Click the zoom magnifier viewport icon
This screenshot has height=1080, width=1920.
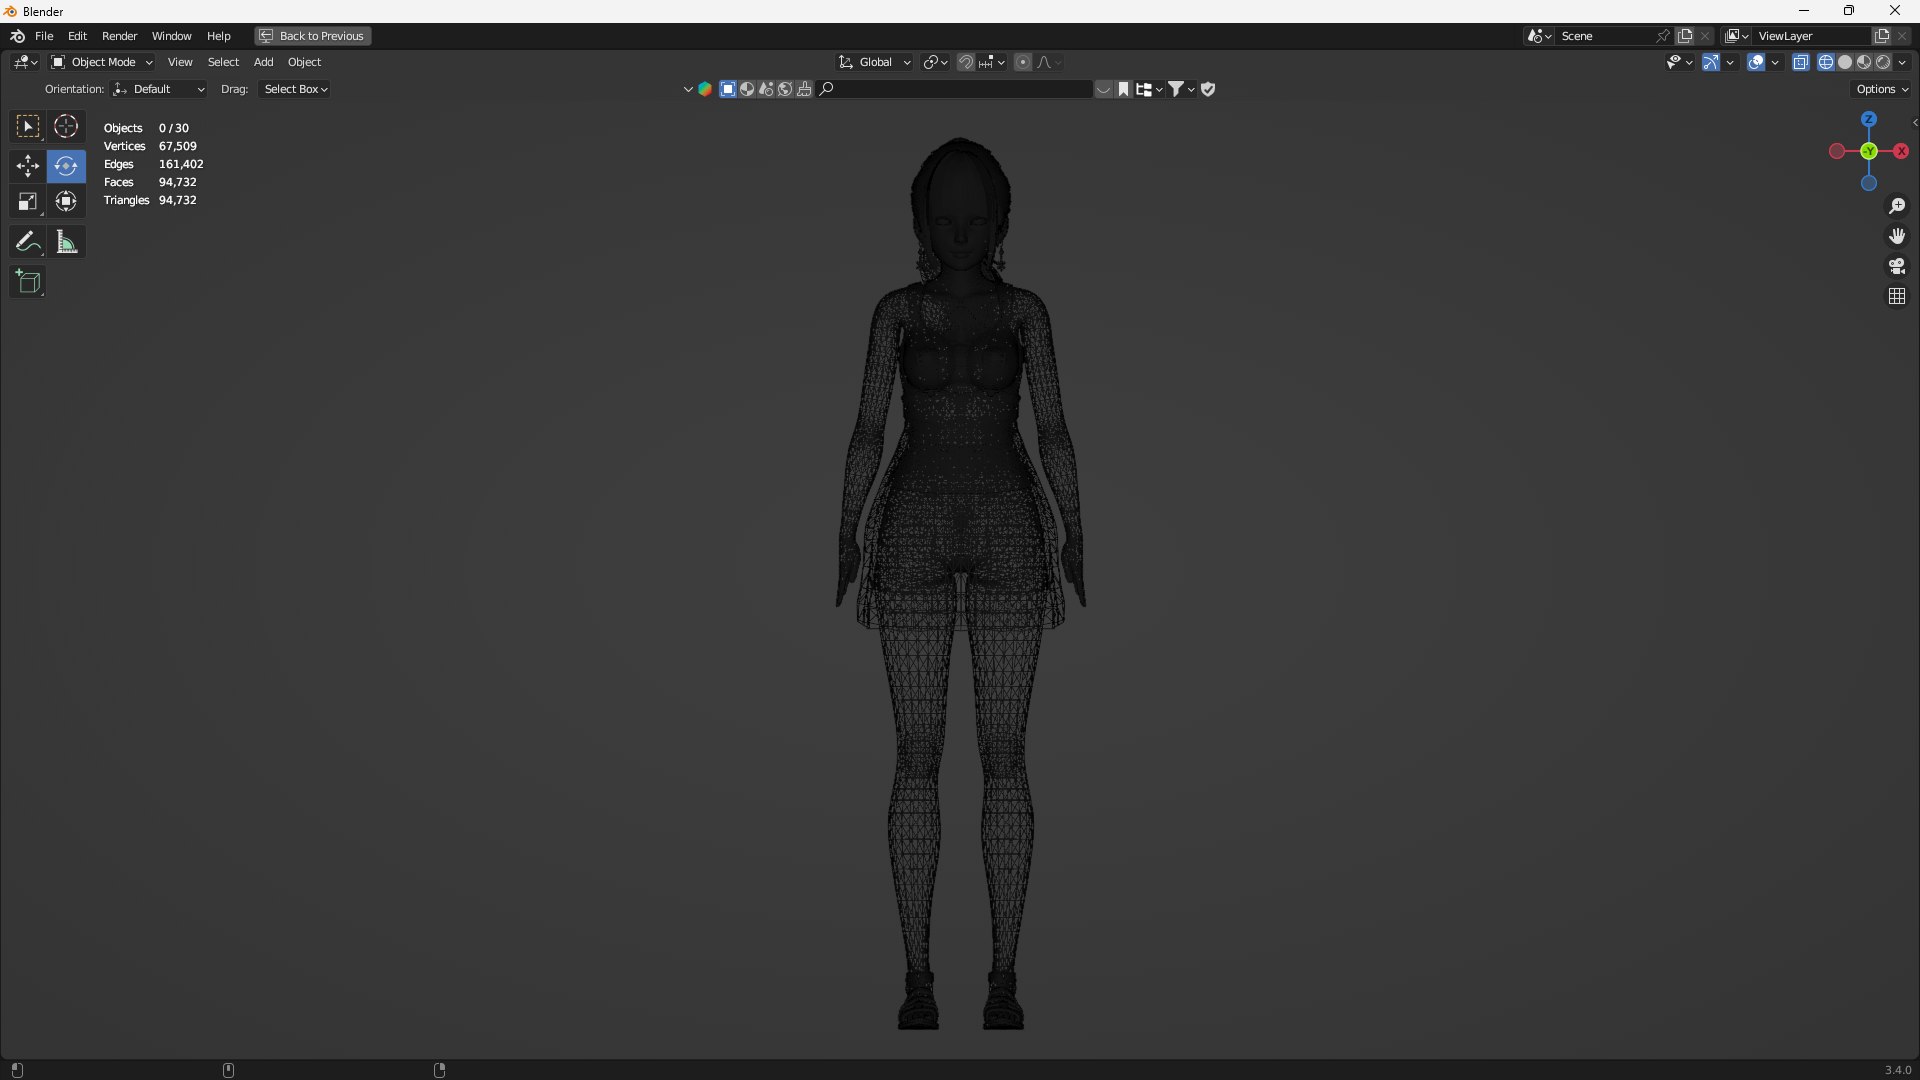pyautogui.click(x=1897, y=206)
